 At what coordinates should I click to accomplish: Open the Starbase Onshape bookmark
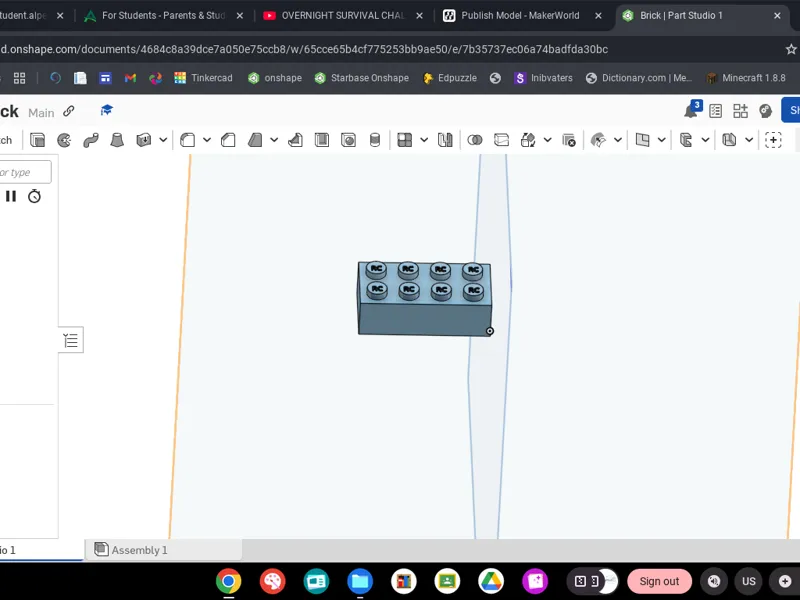[362, 78]
